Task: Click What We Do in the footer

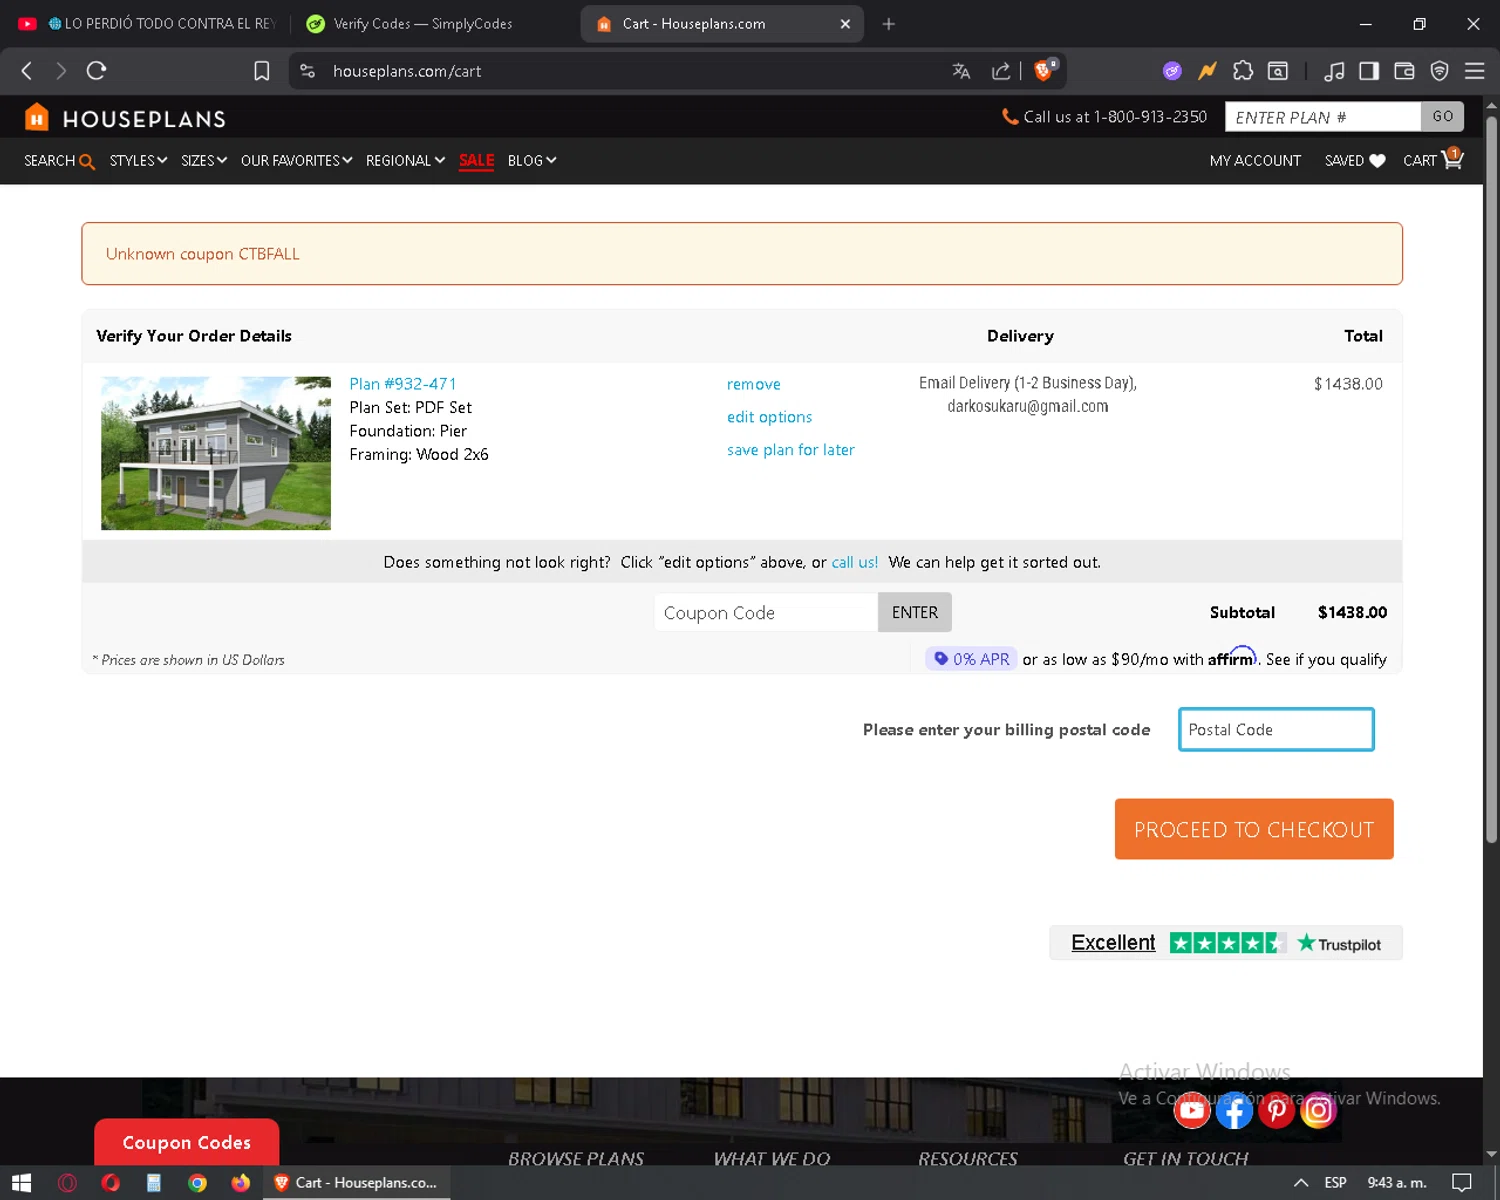Action: [x=772, y=1158]
